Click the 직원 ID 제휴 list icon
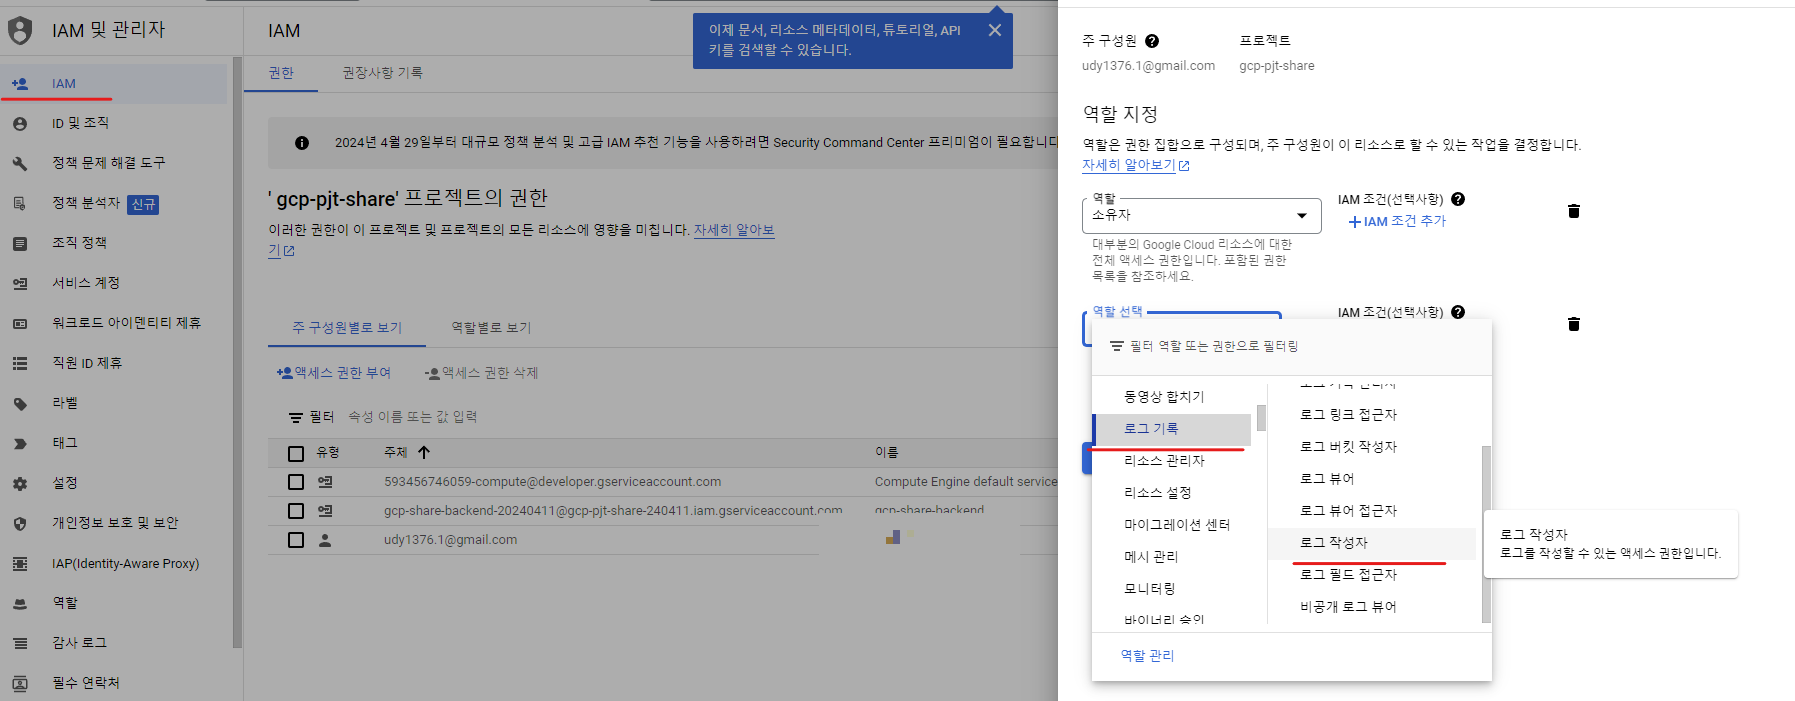This screenshot has width=1795, height=701. (x=20, y=364)
